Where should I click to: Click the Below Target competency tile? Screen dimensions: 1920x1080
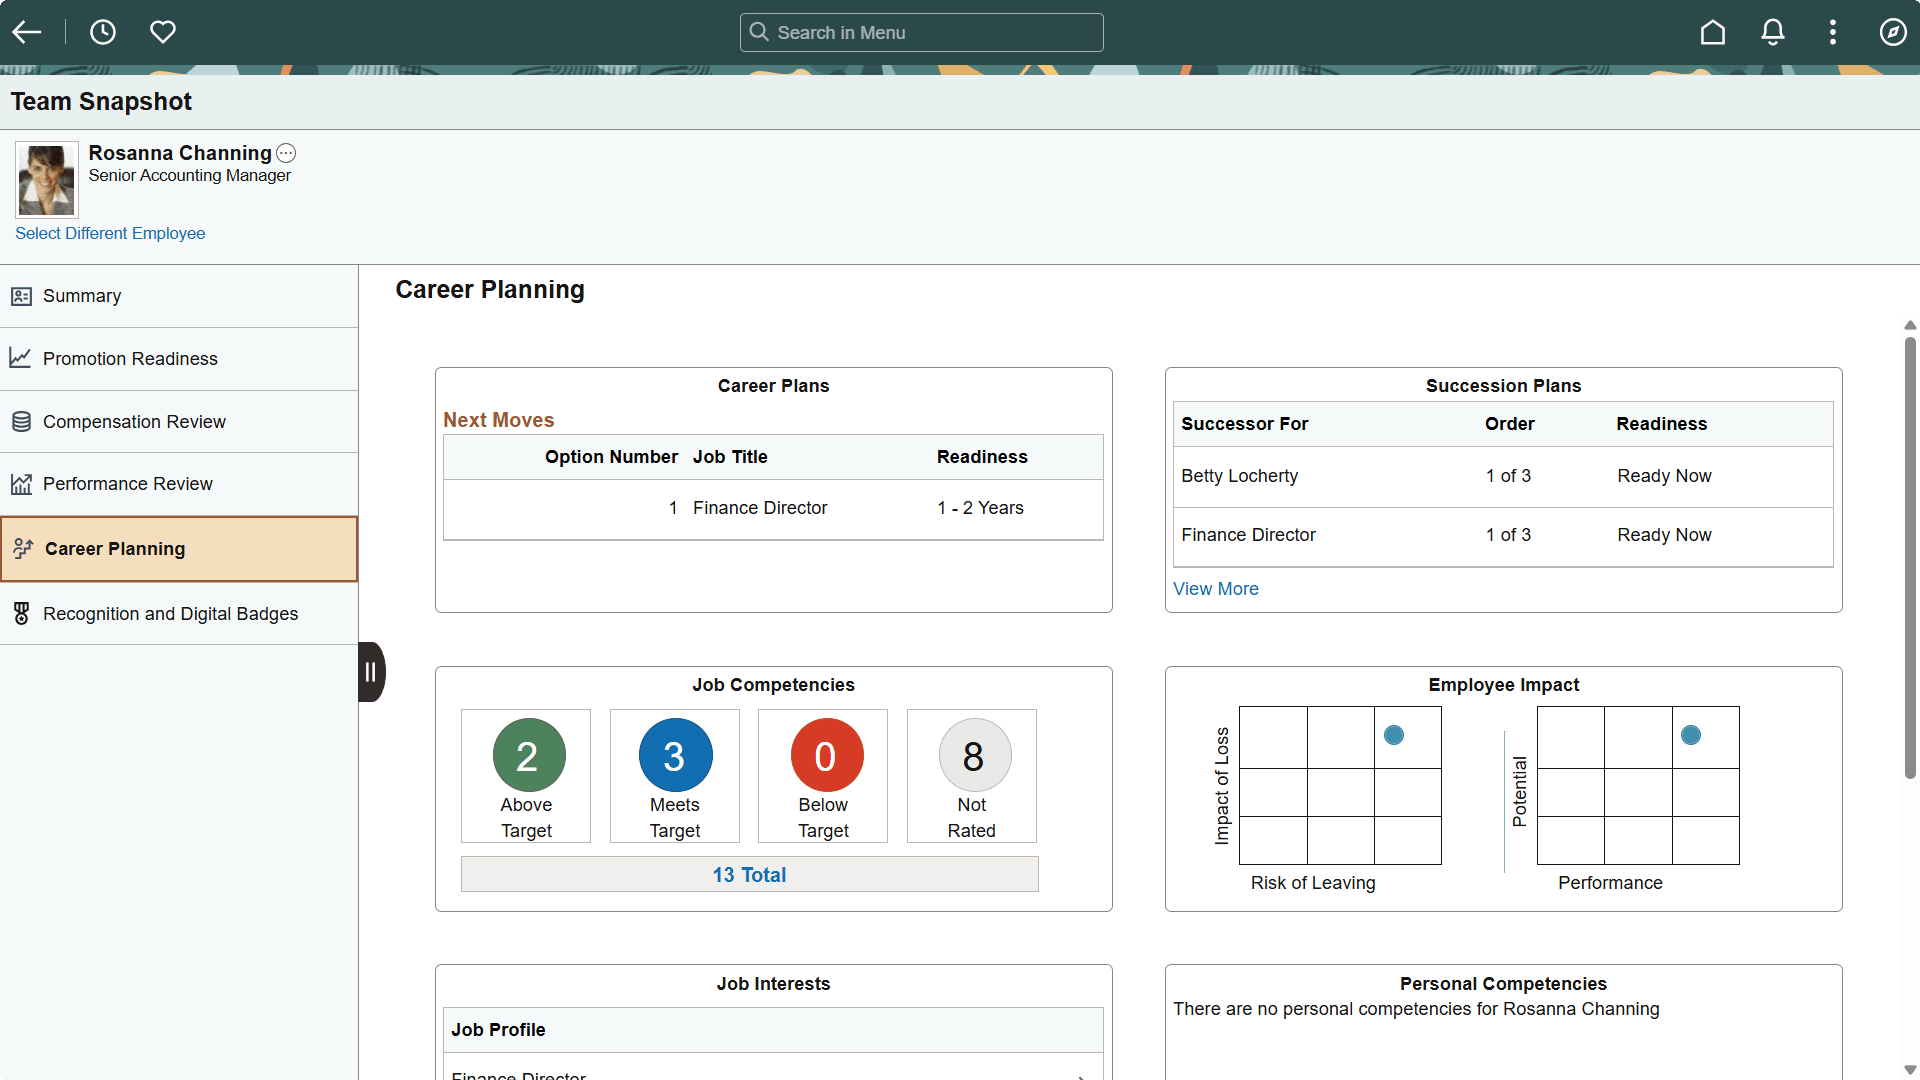(x=823, y=776)
